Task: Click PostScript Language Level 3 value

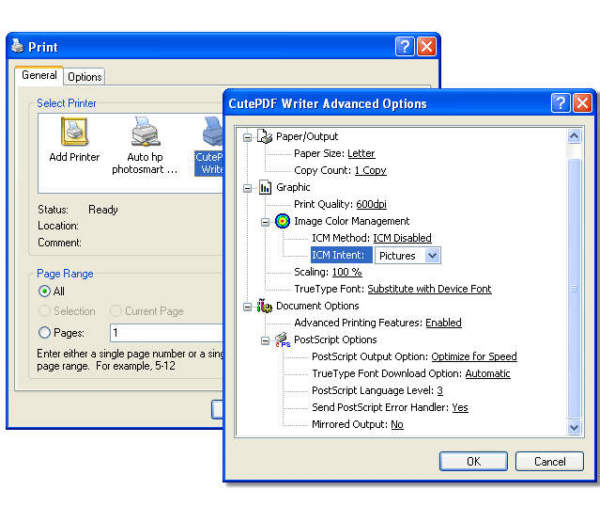Action: tap(440, 390)
